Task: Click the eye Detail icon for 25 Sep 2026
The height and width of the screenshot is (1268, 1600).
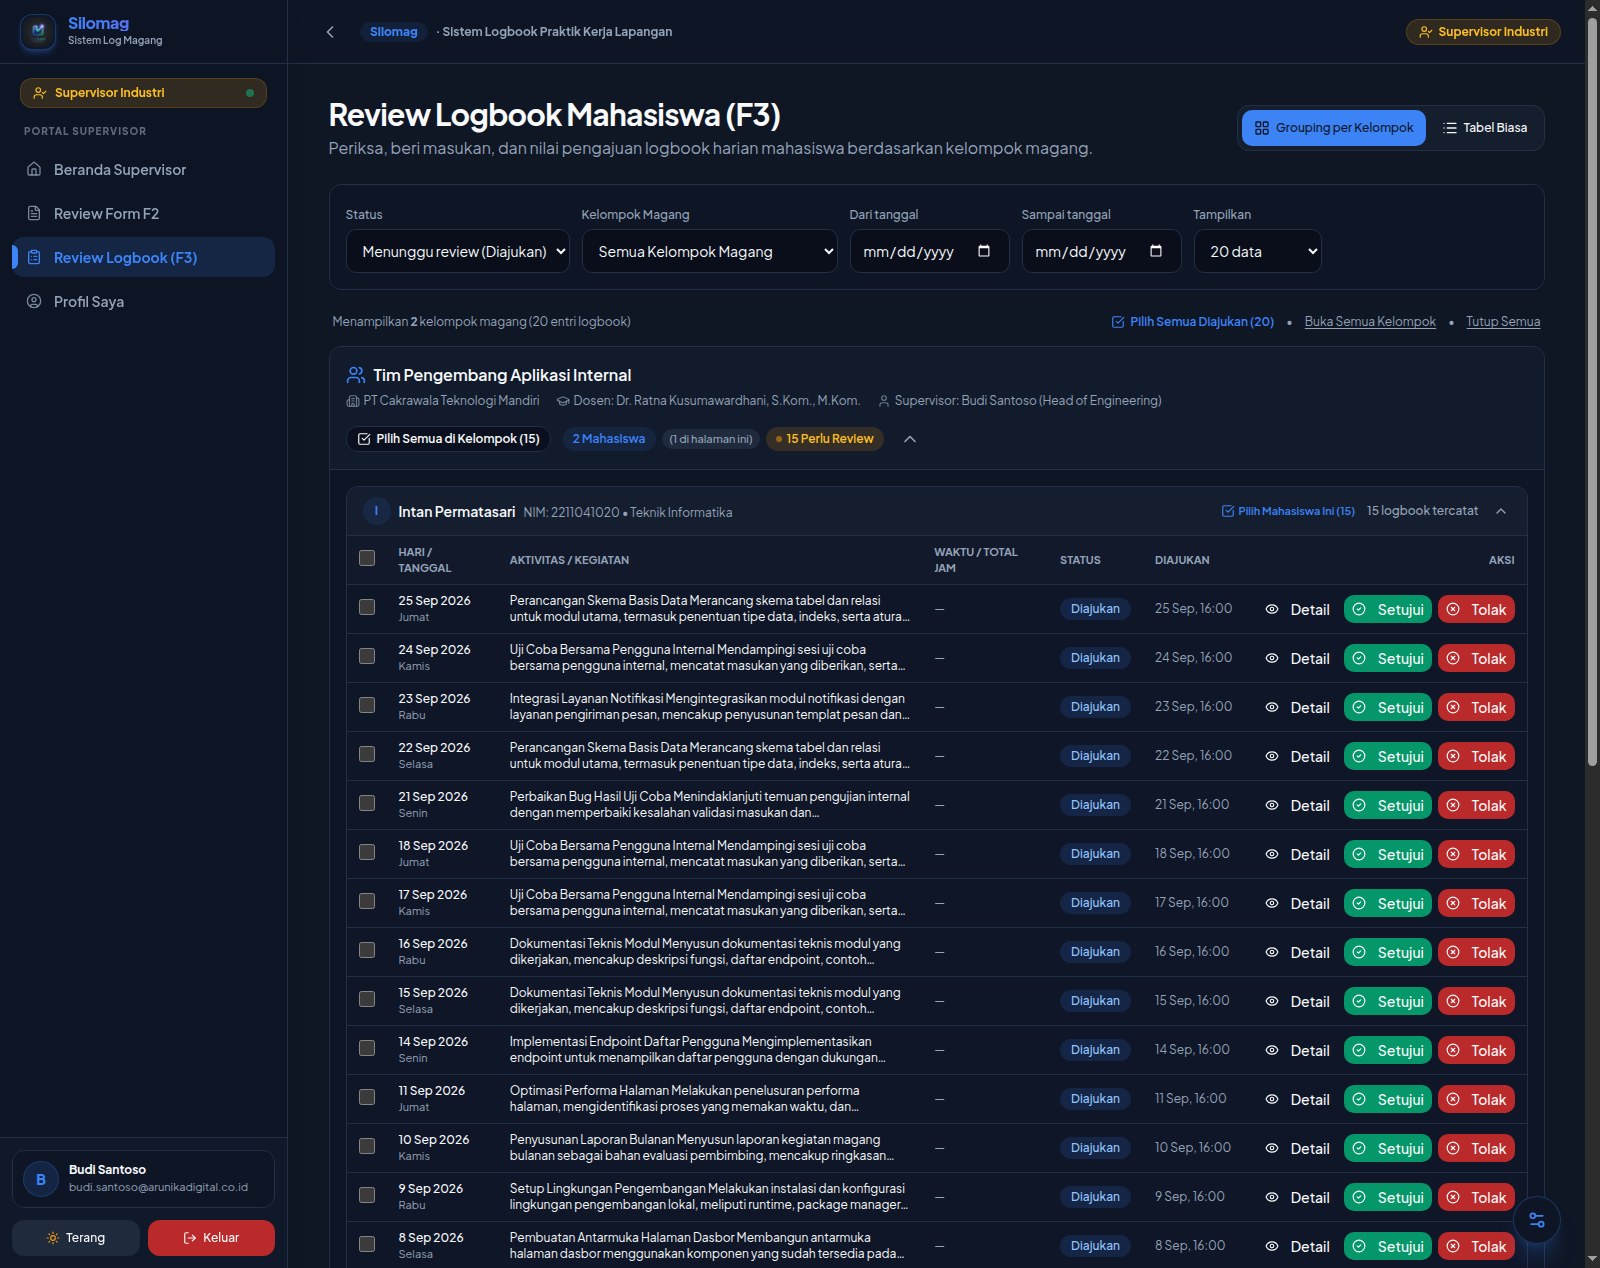Action: (1272, 609)
